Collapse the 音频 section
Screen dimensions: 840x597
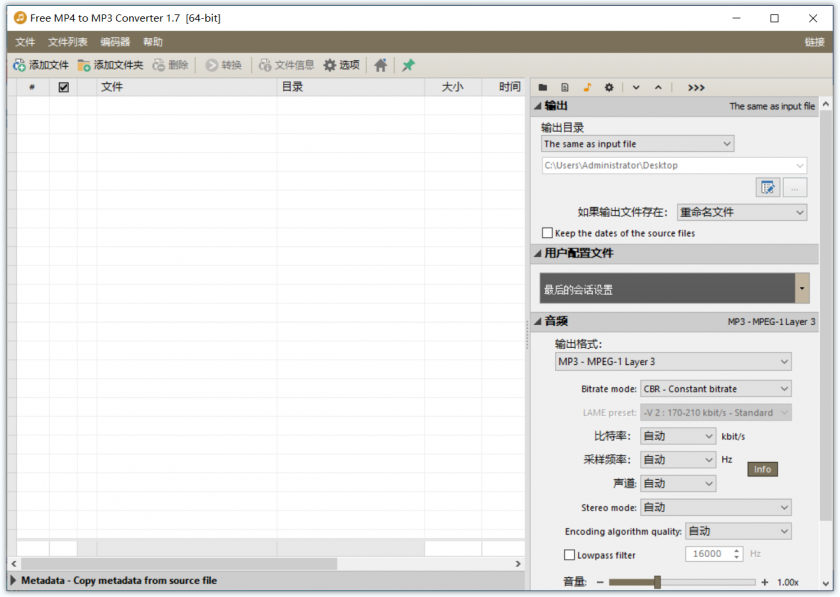click(x=537, y=322)
